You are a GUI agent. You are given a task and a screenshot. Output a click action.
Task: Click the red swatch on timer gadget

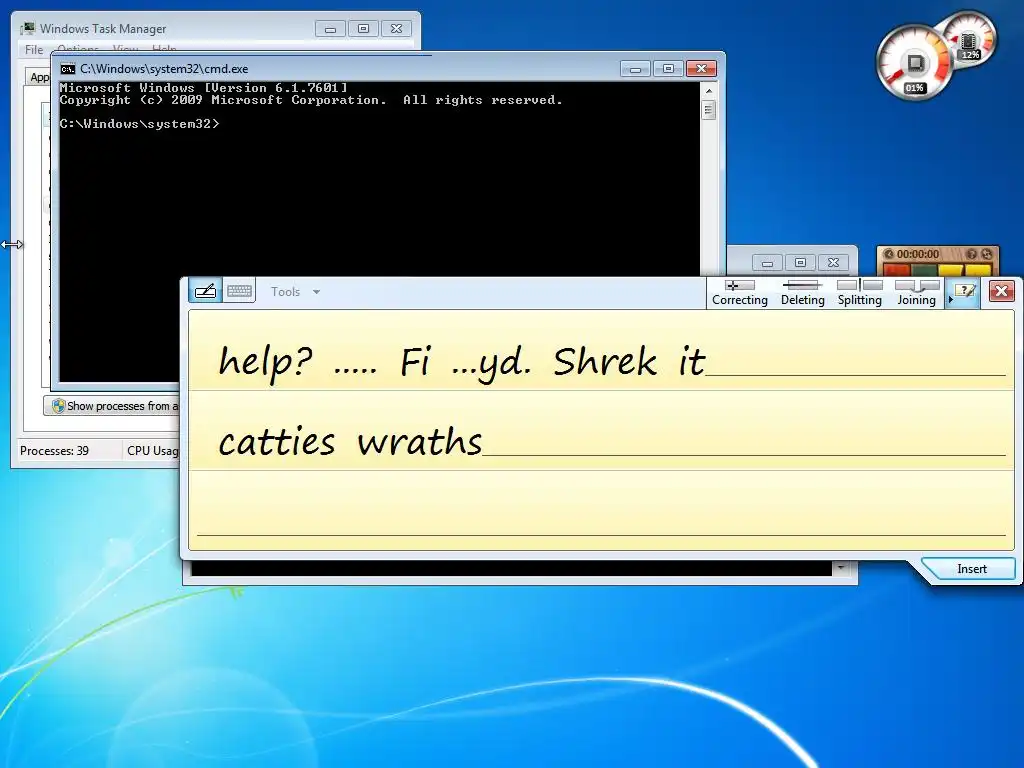coord(896,269)
